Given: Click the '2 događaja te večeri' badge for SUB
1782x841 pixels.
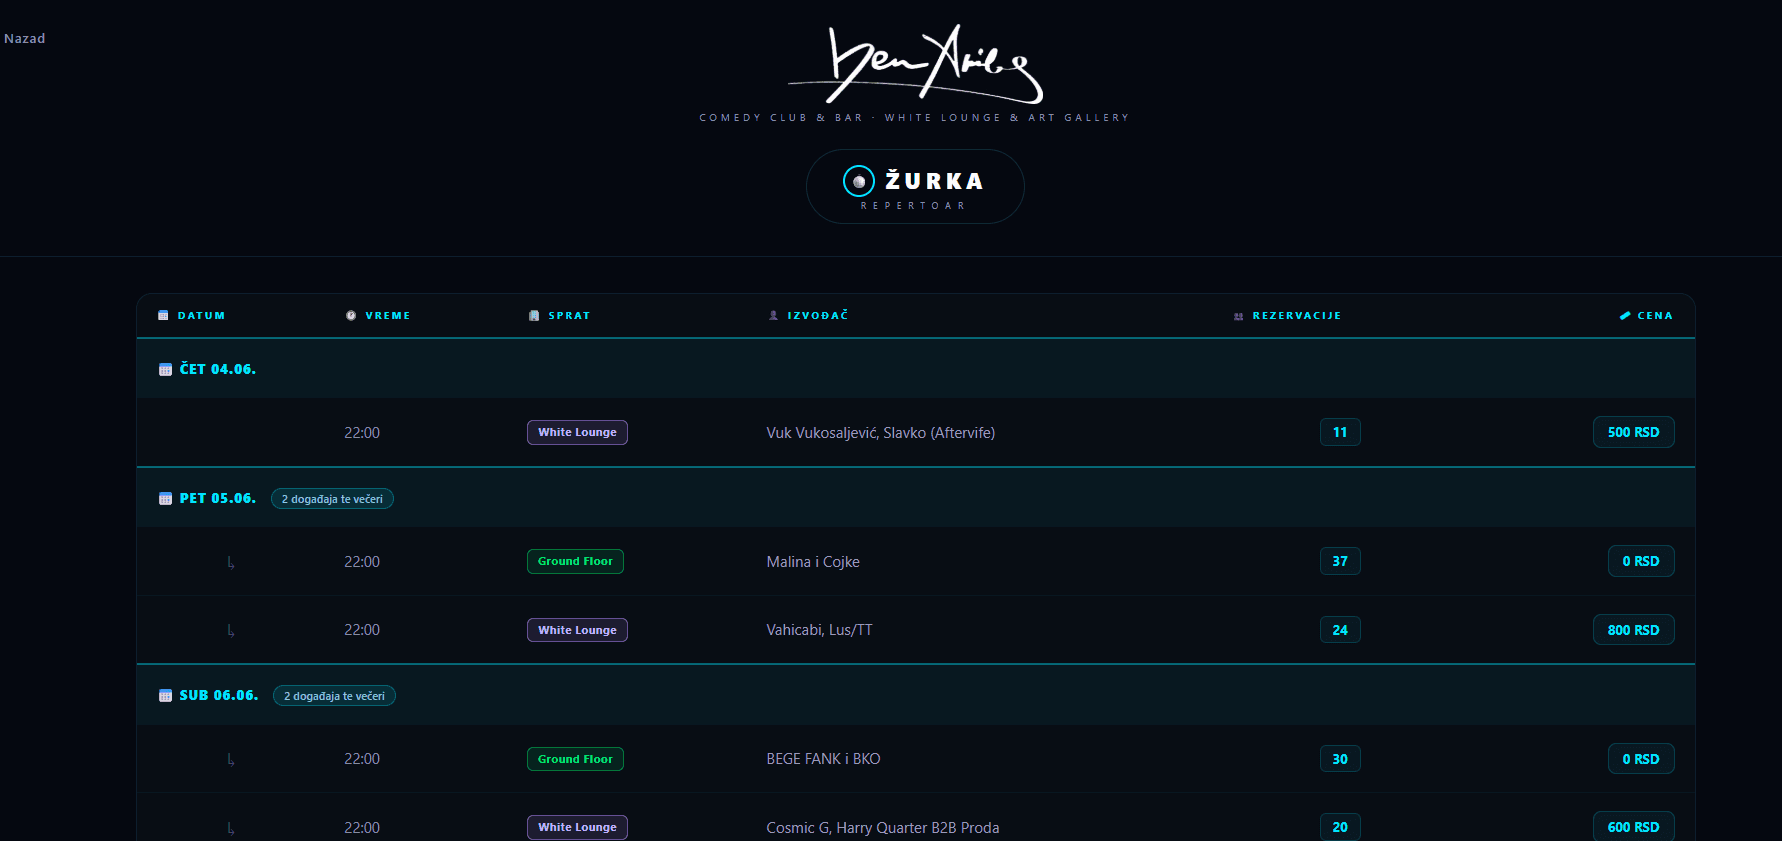Looking at the screenshot, I should point(334,696).
